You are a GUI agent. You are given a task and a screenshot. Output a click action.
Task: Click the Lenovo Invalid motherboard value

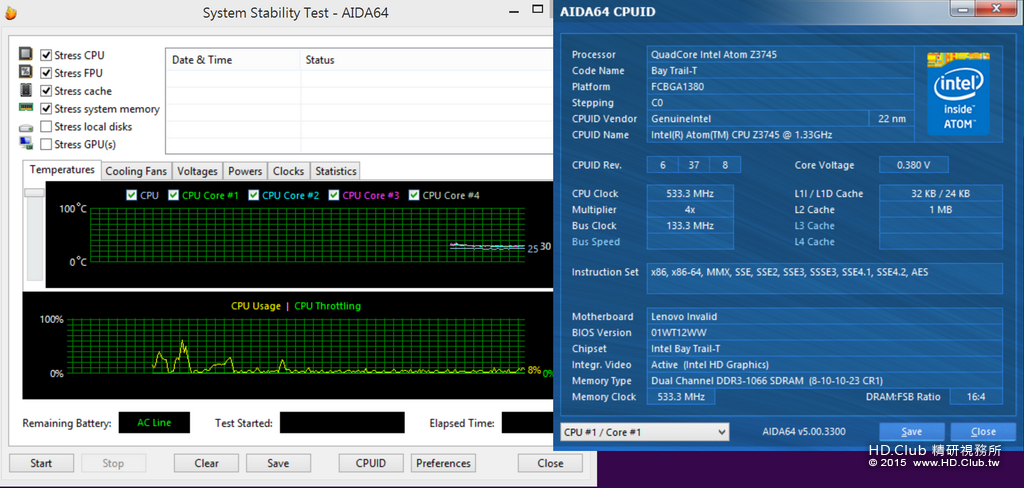824,316
